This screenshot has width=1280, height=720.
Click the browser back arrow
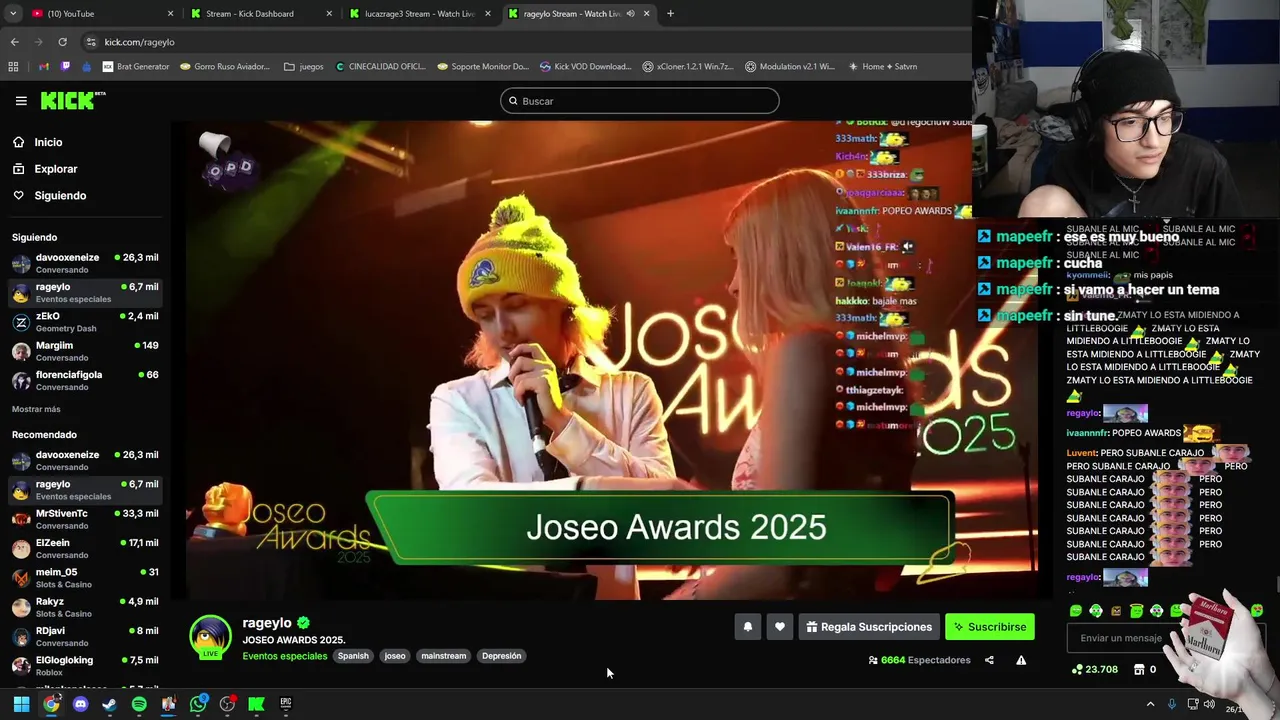[14, 42]
